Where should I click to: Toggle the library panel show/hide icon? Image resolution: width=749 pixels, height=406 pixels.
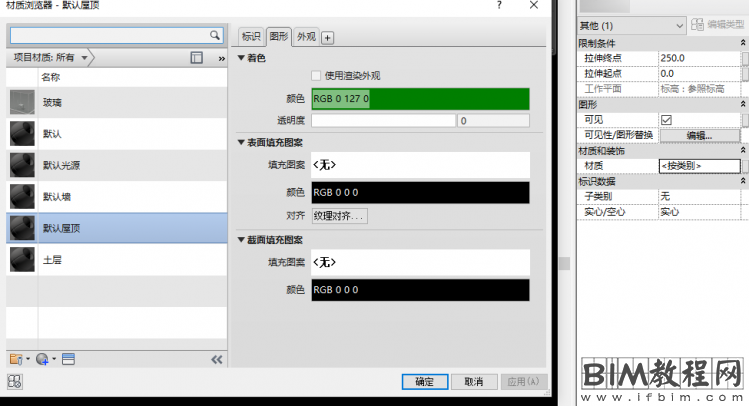pos(196,58)
